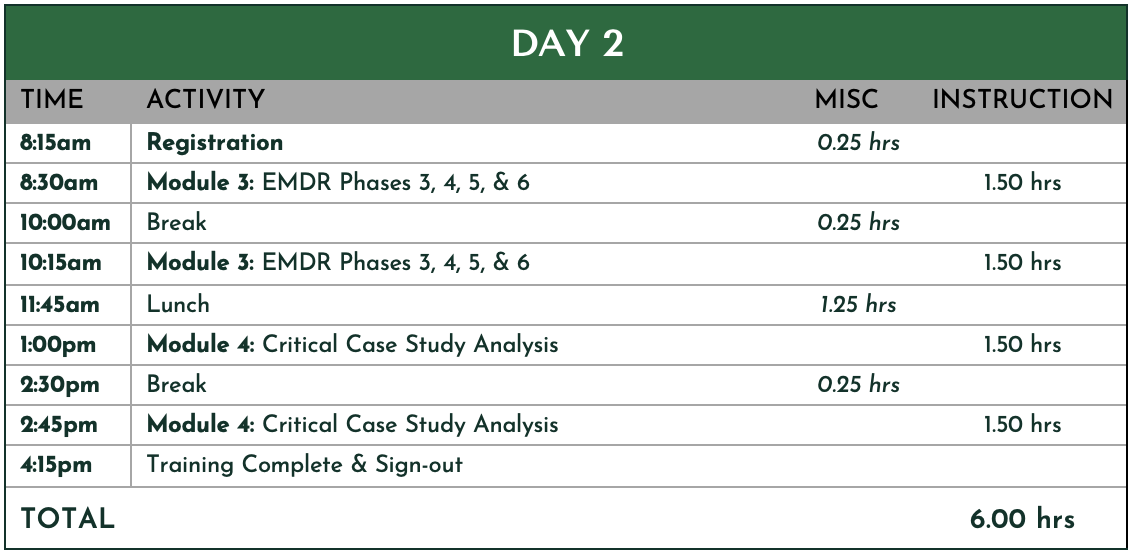This screenshot has height=554, width=1132.
Task: Click the DAY 2 header title
Action: click(x=567, y=44)
